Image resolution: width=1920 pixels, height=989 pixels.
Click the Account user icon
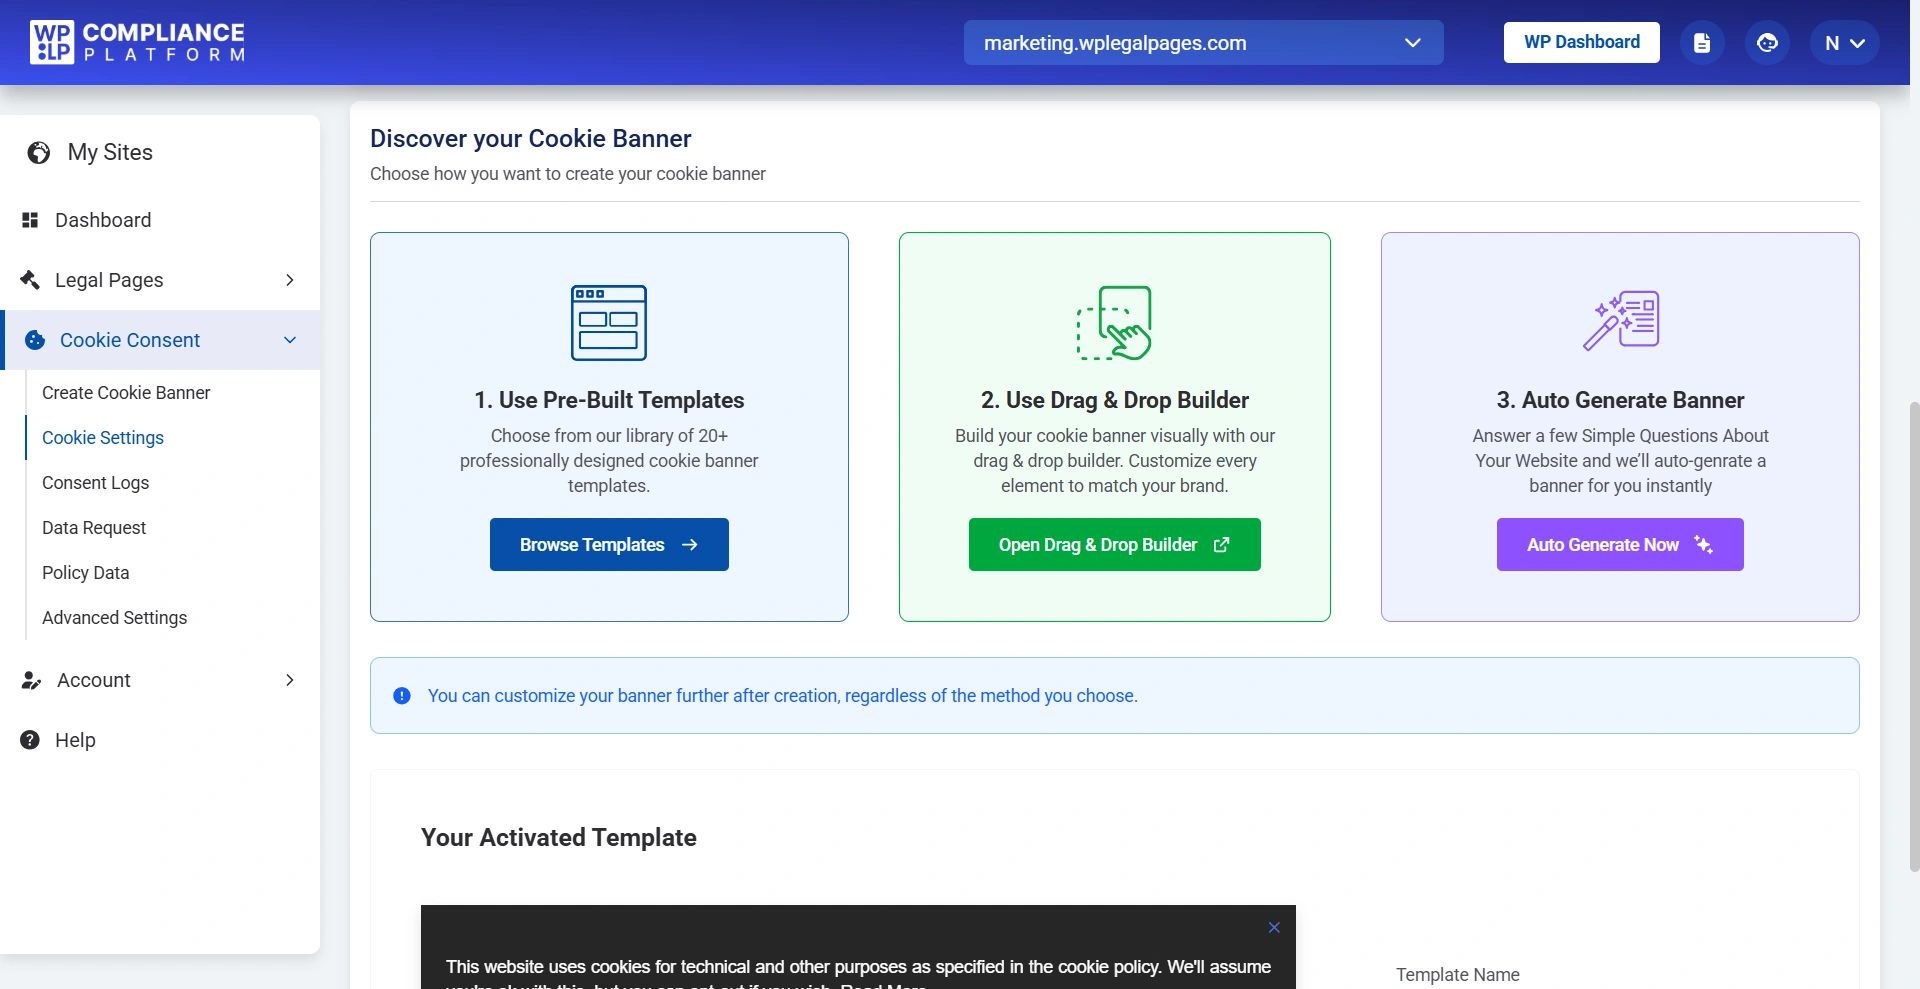point(31,680)
